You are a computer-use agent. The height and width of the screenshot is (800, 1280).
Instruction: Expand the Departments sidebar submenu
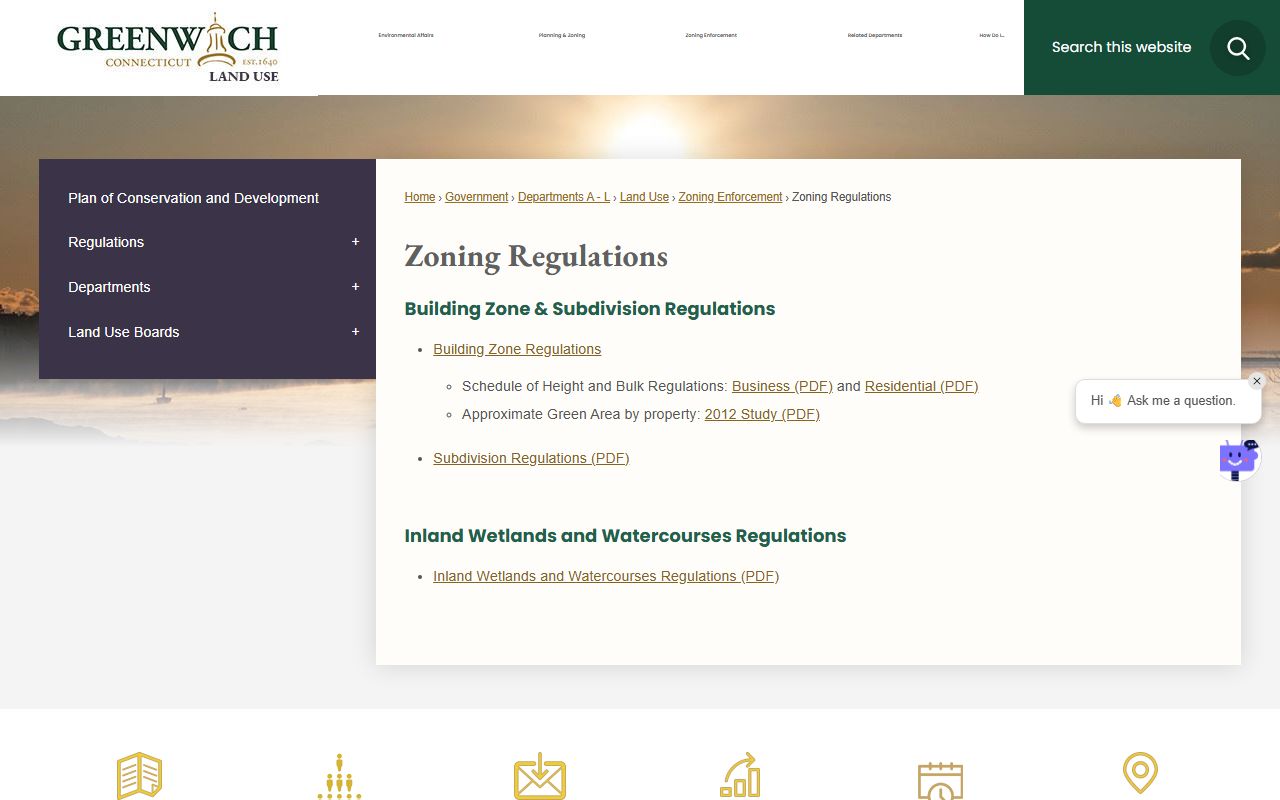click(355, 287)
